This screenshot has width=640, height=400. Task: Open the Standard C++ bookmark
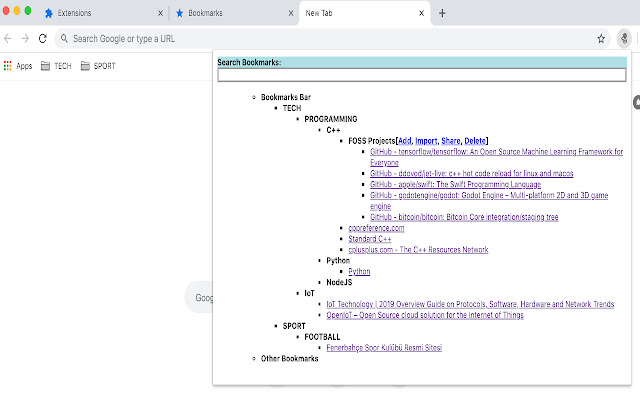click(369, 239)
